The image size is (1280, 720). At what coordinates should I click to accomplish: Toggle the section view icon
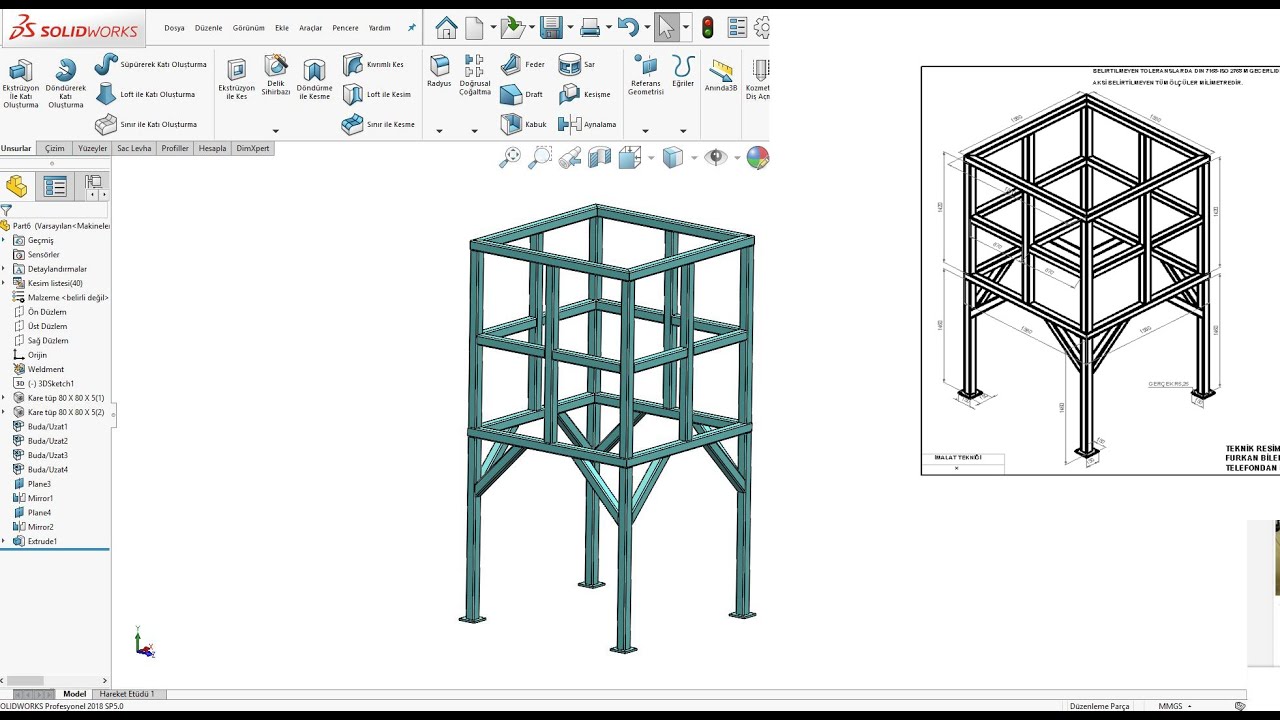tap(599, 157)
